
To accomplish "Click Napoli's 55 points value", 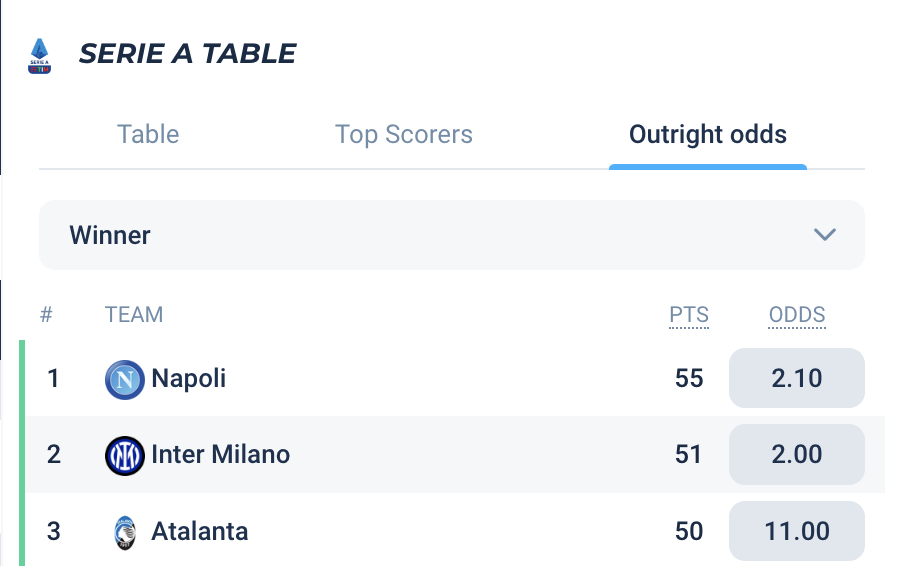I will [x=689, y=378].
